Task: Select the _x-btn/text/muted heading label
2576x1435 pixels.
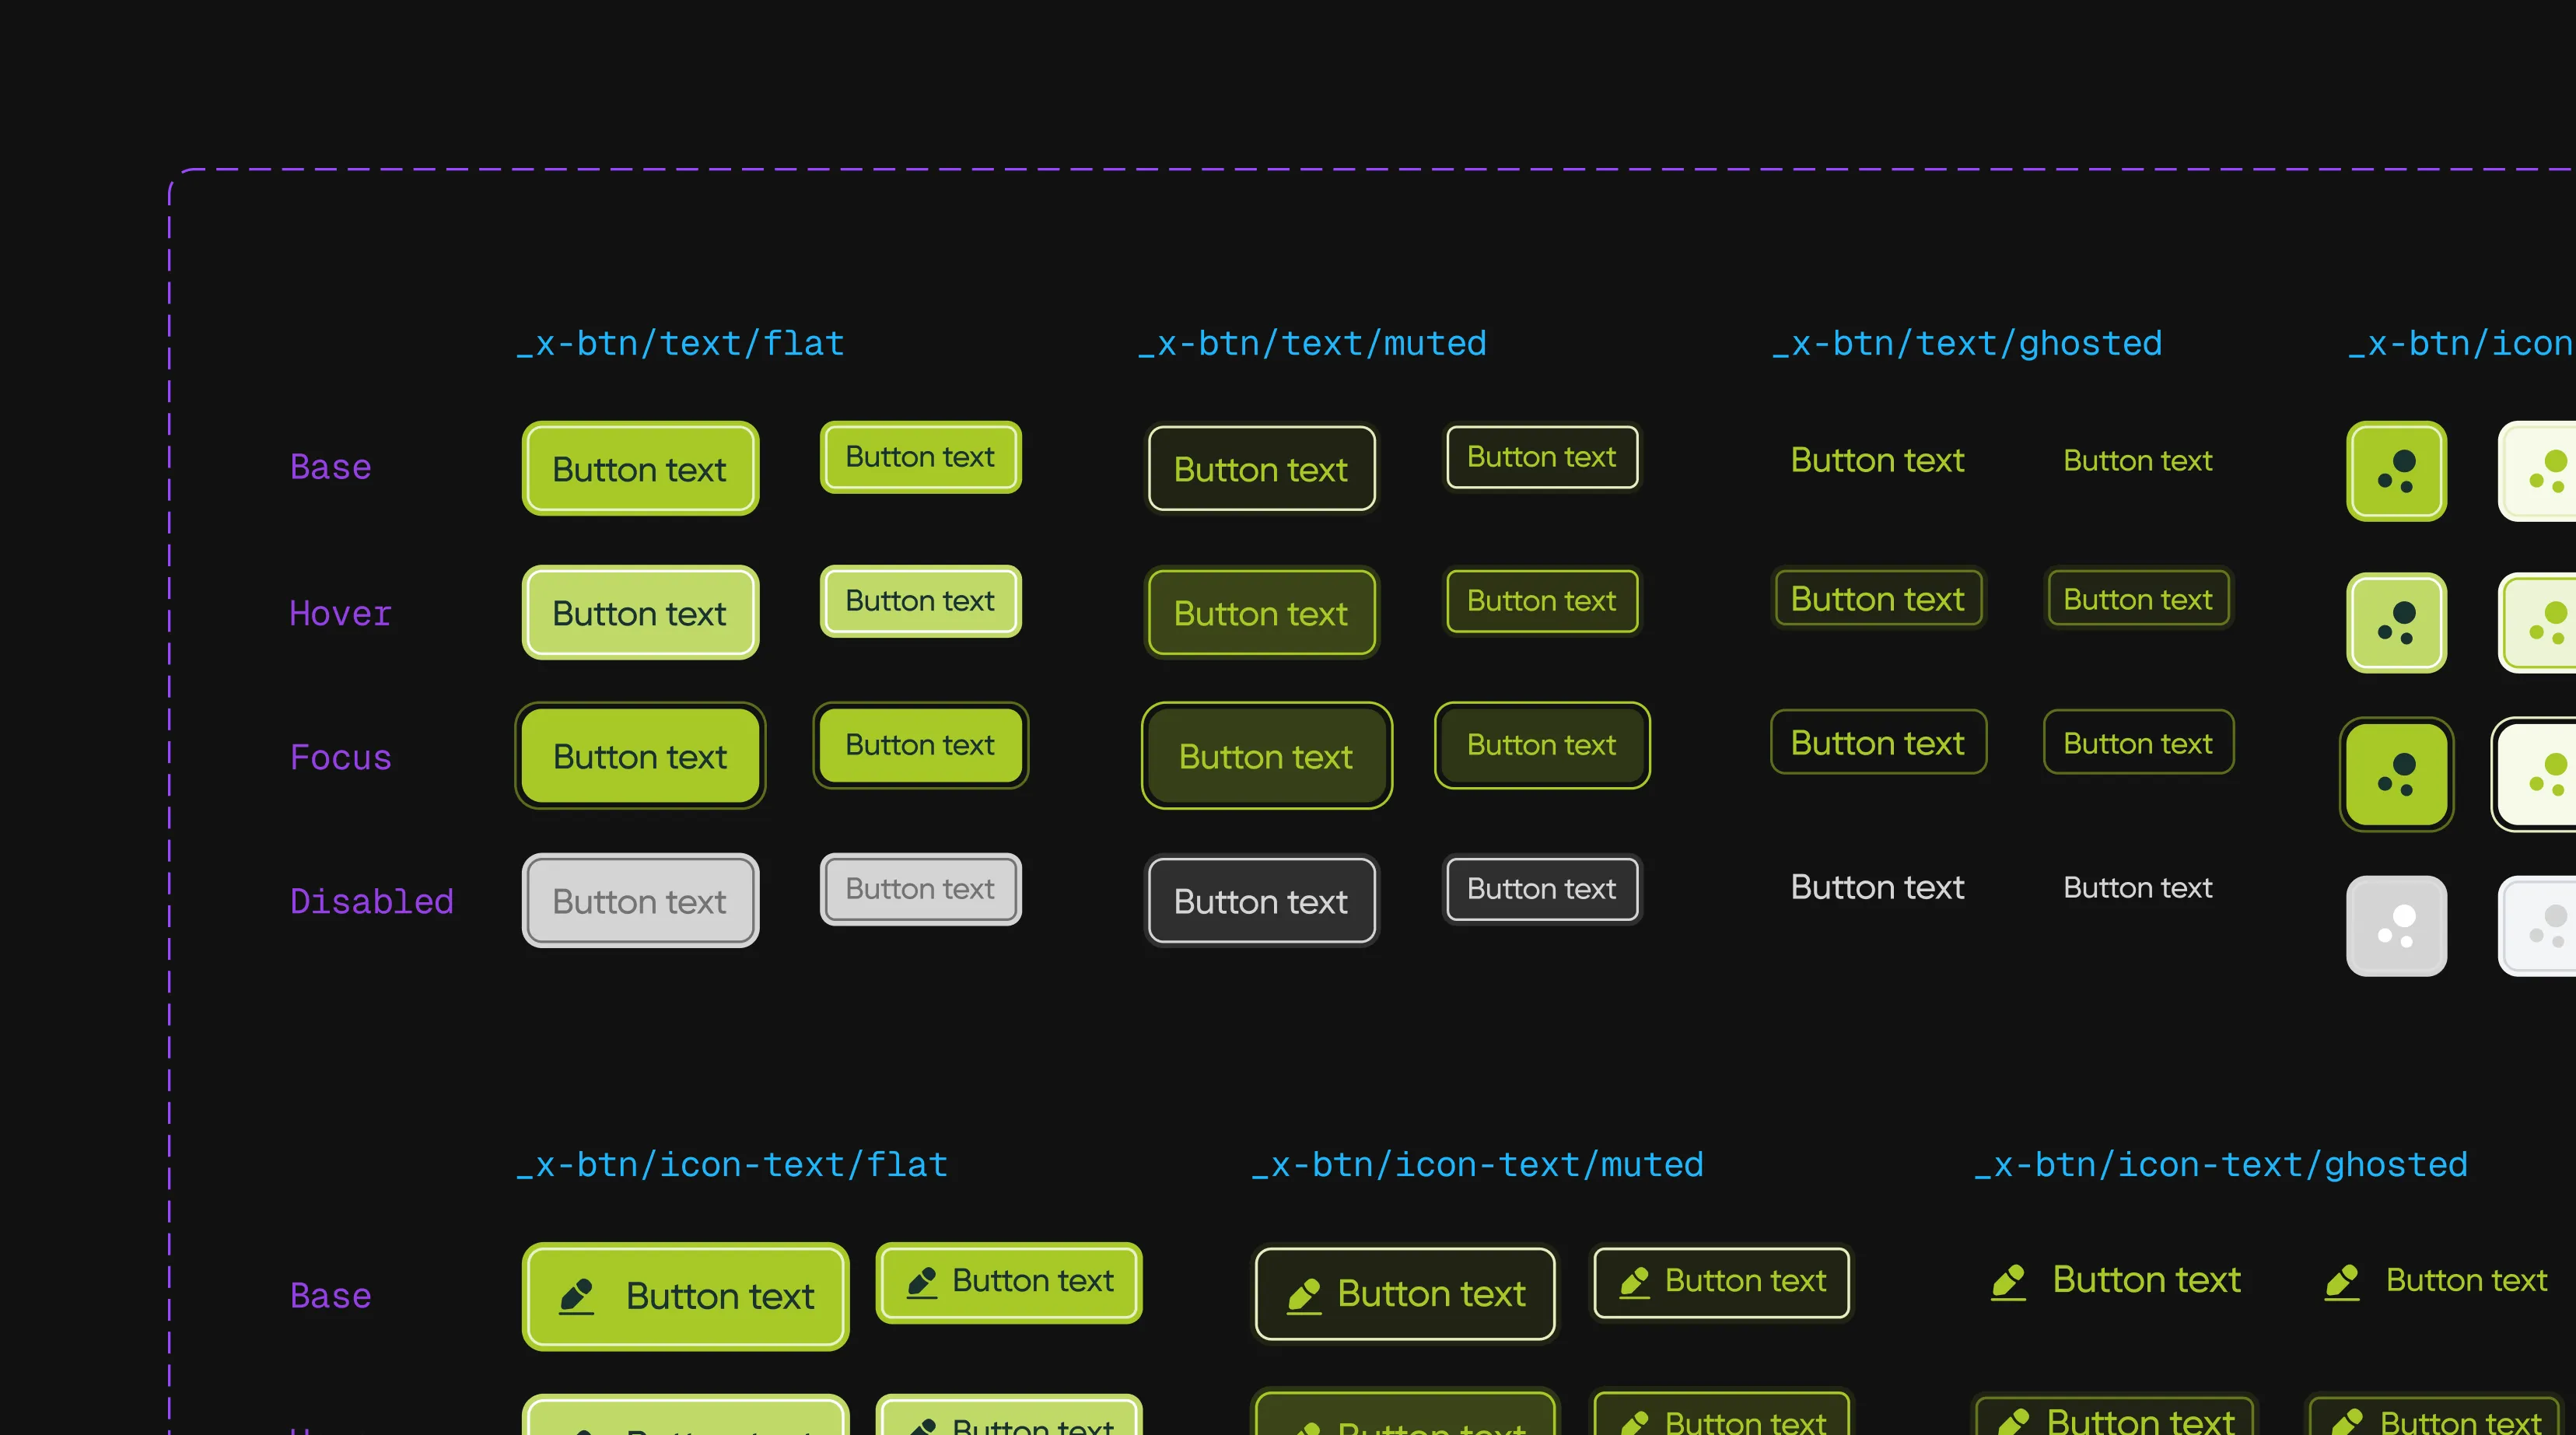Action: click(x=1312, y=344)
